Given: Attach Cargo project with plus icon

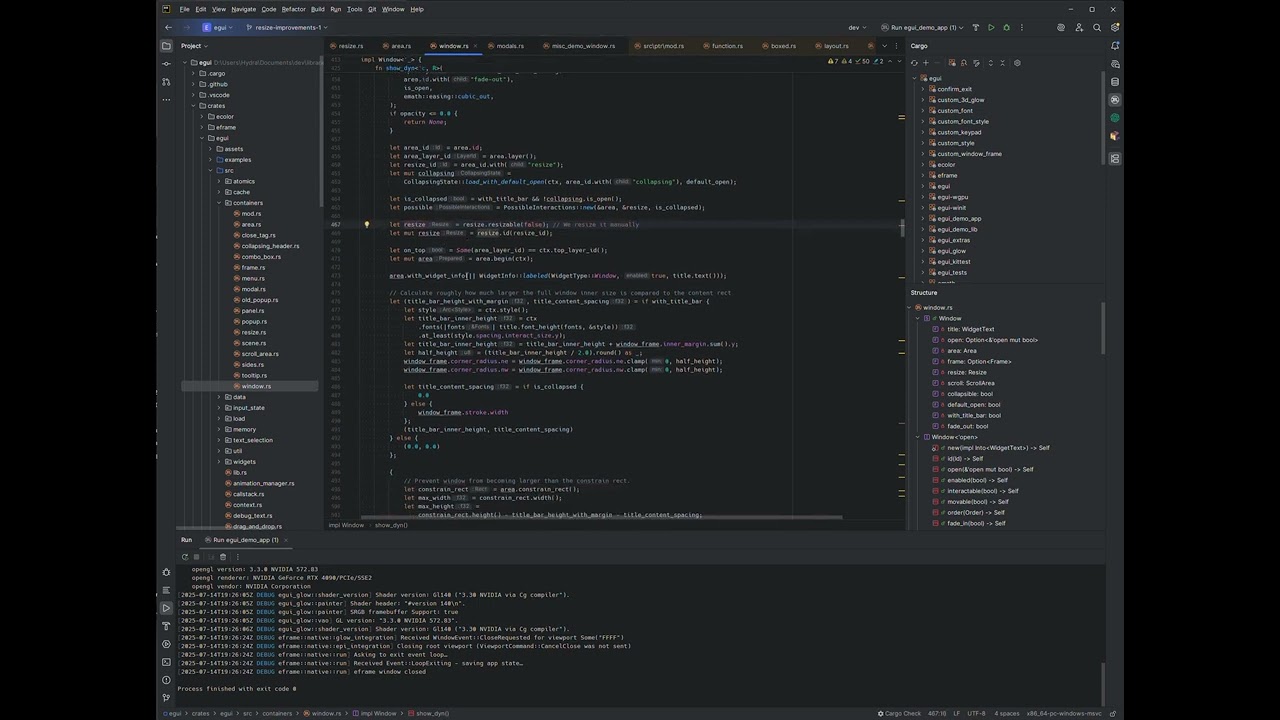Looking at the screenshot, I should tap(926, 63).
